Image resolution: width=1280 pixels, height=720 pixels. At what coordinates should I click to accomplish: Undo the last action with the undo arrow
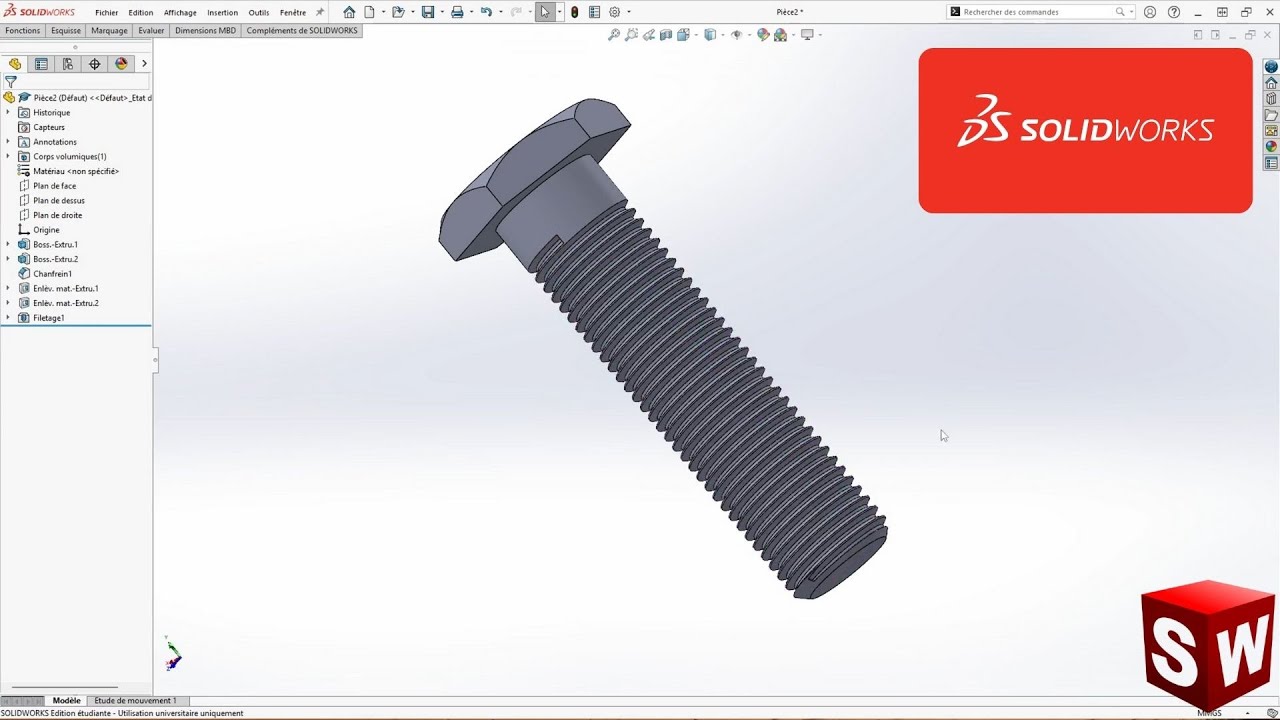(x=486, y=12)
